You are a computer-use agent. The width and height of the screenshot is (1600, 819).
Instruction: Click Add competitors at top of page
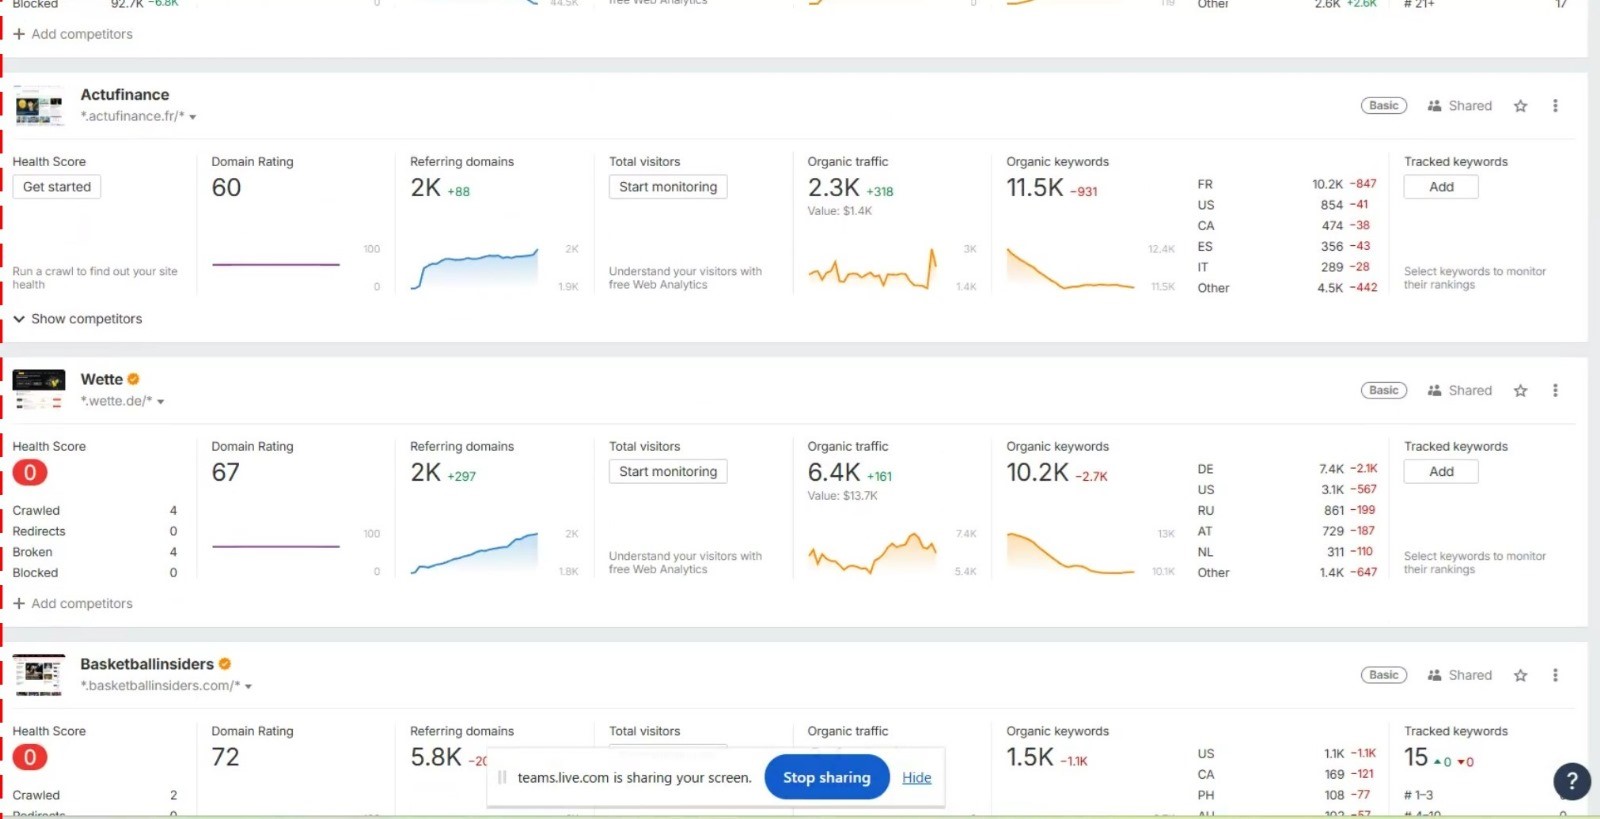pos(72,34)
